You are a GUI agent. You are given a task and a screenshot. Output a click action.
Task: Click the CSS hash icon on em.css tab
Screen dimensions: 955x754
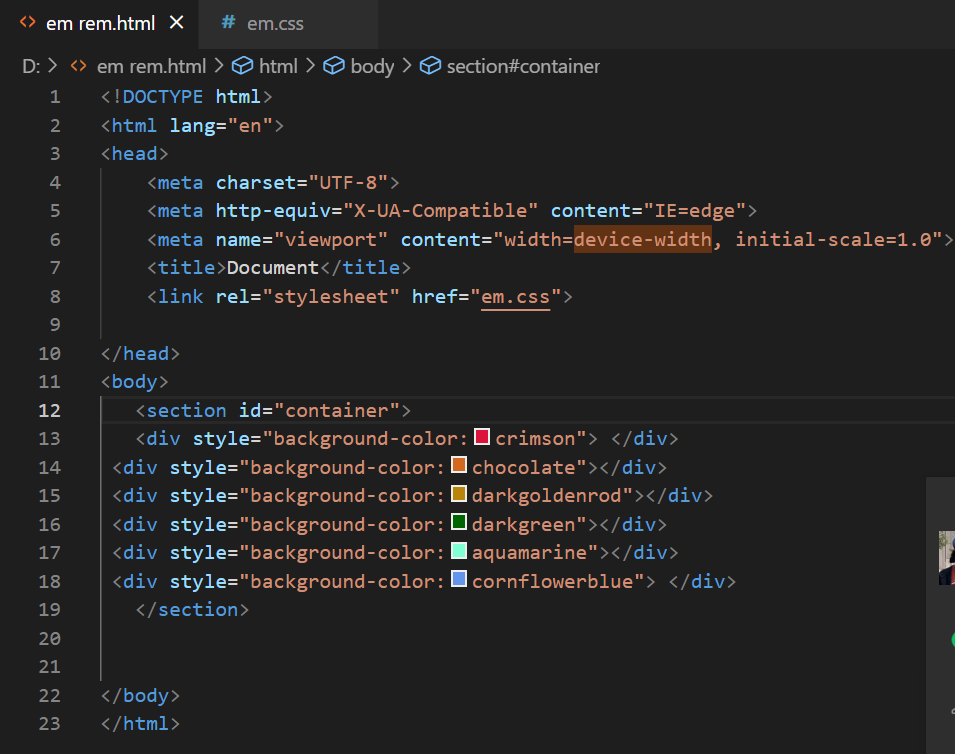229,22
